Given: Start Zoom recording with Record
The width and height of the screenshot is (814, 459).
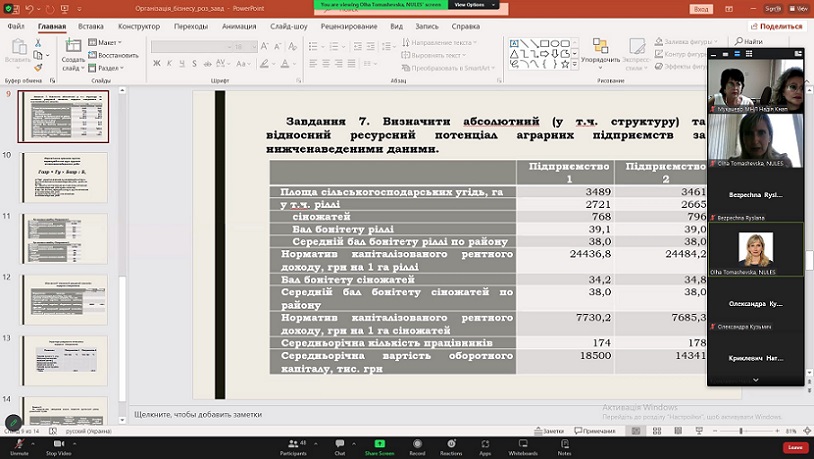Looking at the screenshot, I should tap(417, 447).
